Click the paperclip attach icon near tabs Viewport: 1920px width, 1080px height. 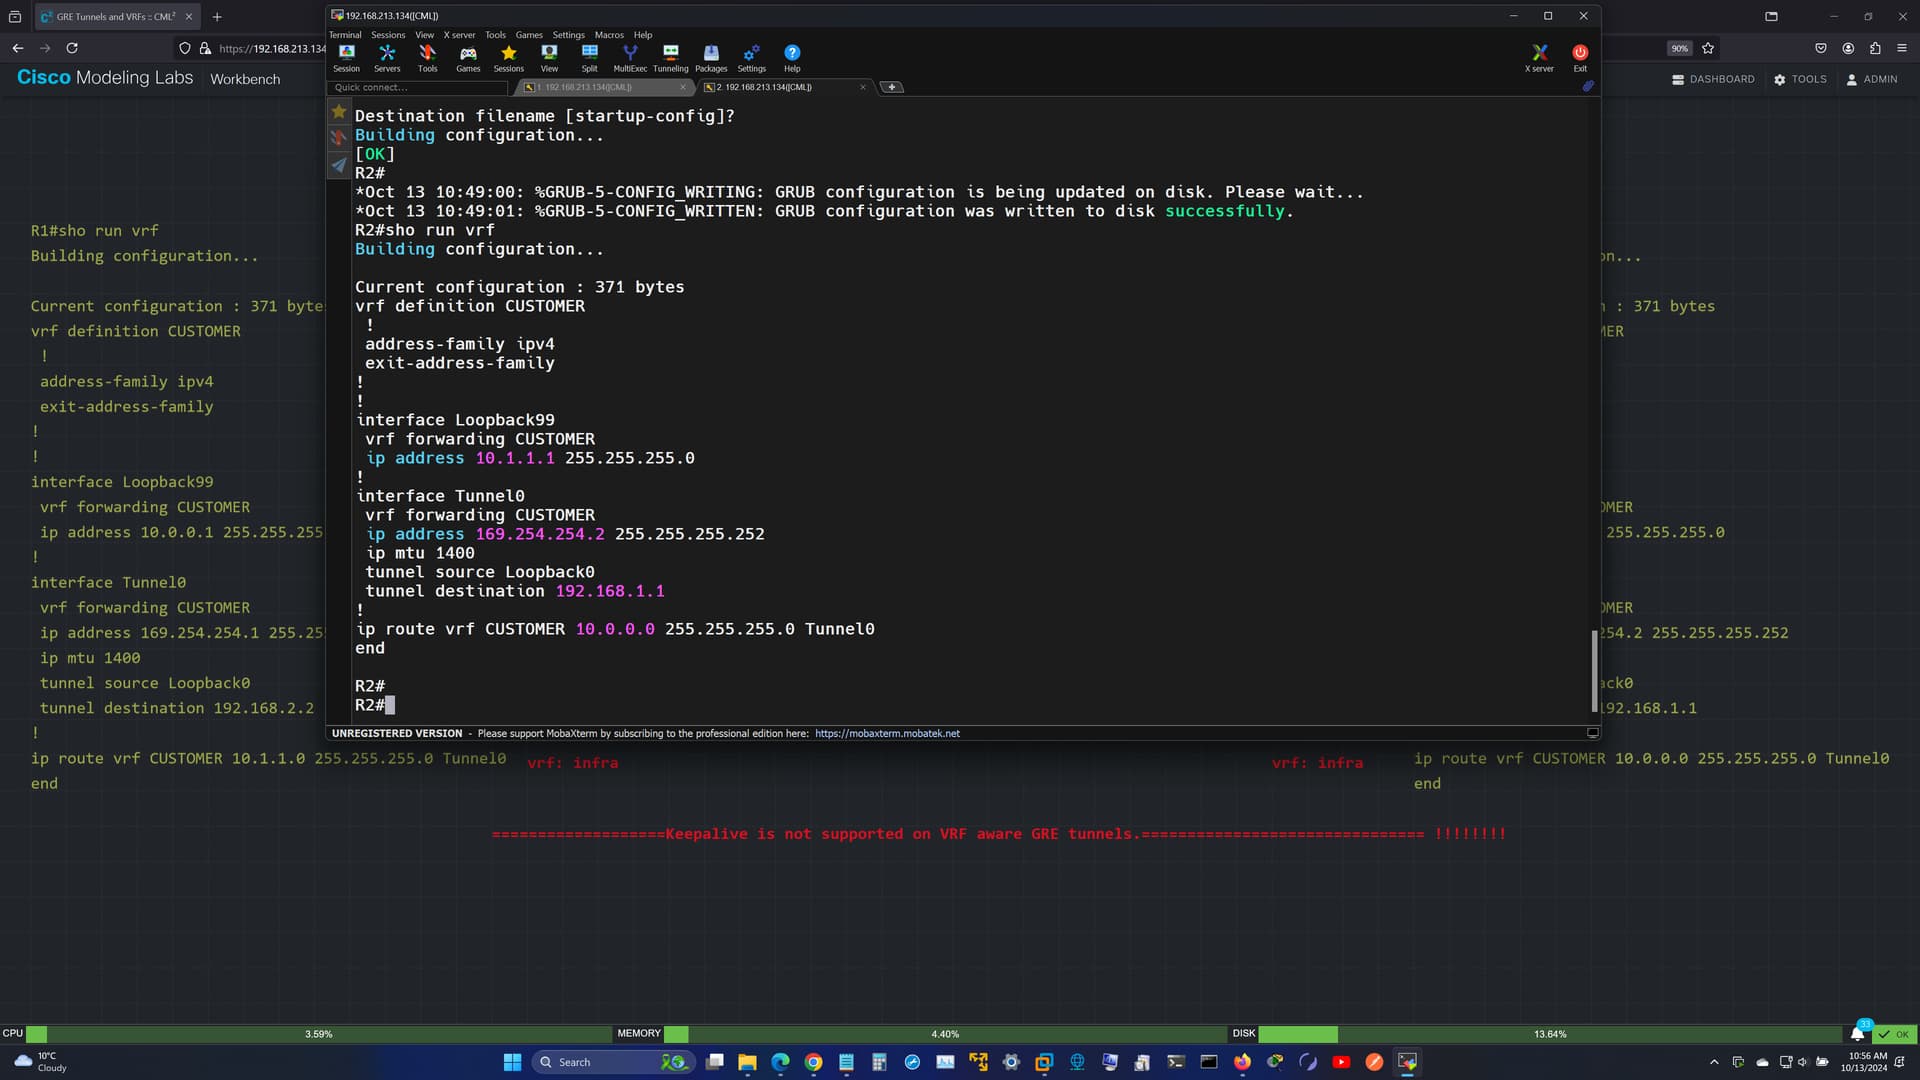click(x=1588, y=87)
